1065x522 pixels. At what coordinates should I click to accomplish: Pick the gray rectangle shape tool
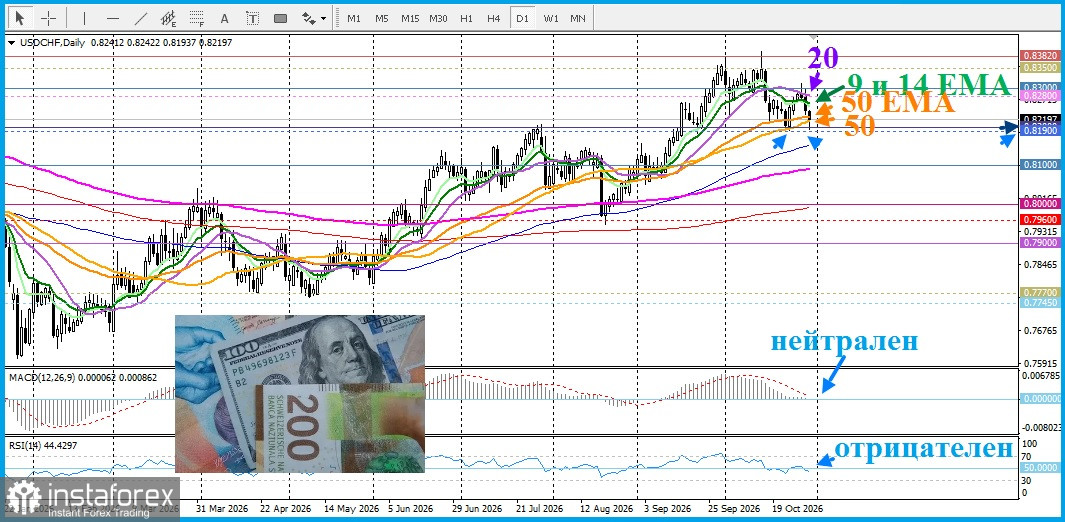[x=280, y=18]
